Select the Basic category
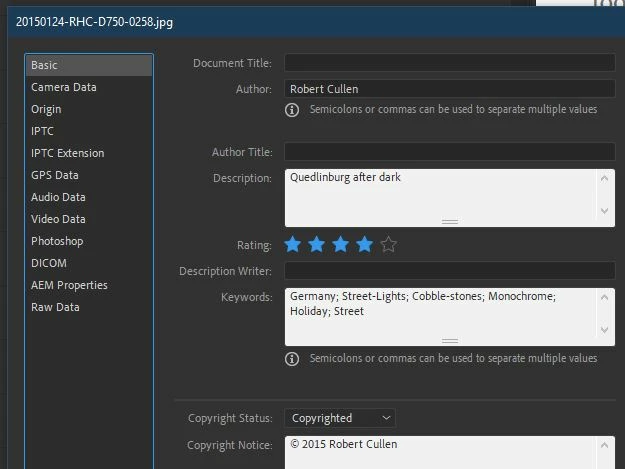Image resolution: width=625 pixels, height=469 pixels. pyautogui.click(x=89, y=65)
